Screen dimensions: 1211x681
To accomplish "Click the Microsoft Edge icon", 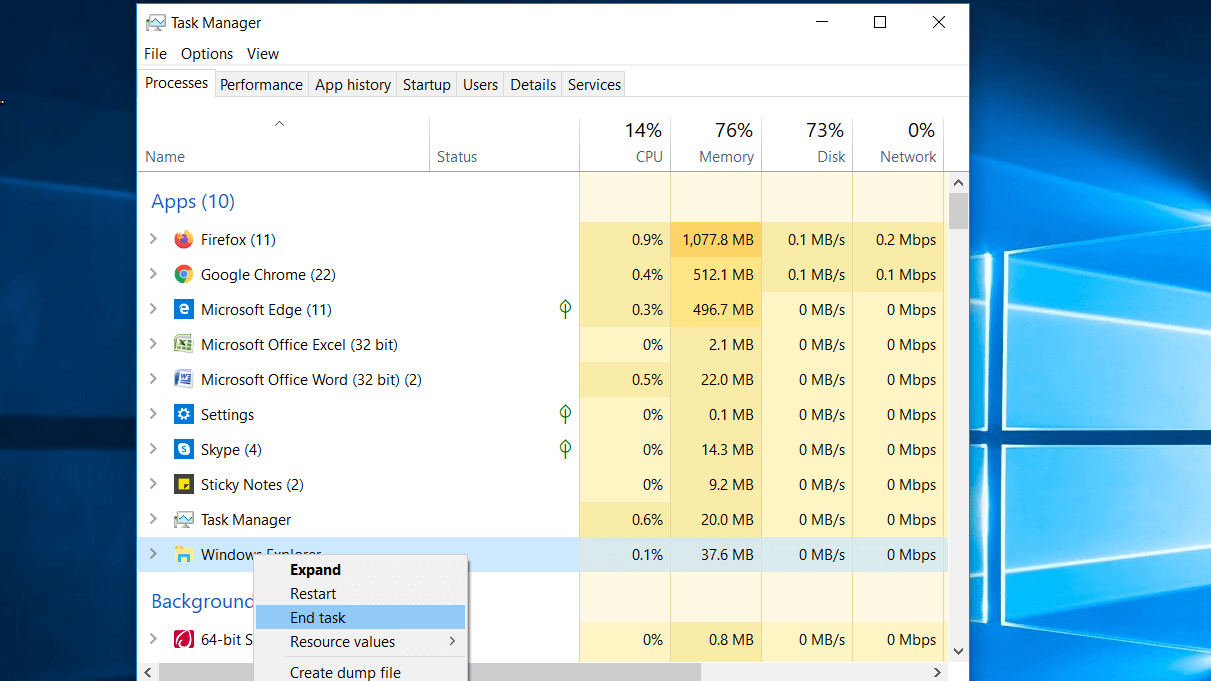I will pos(183,309).
